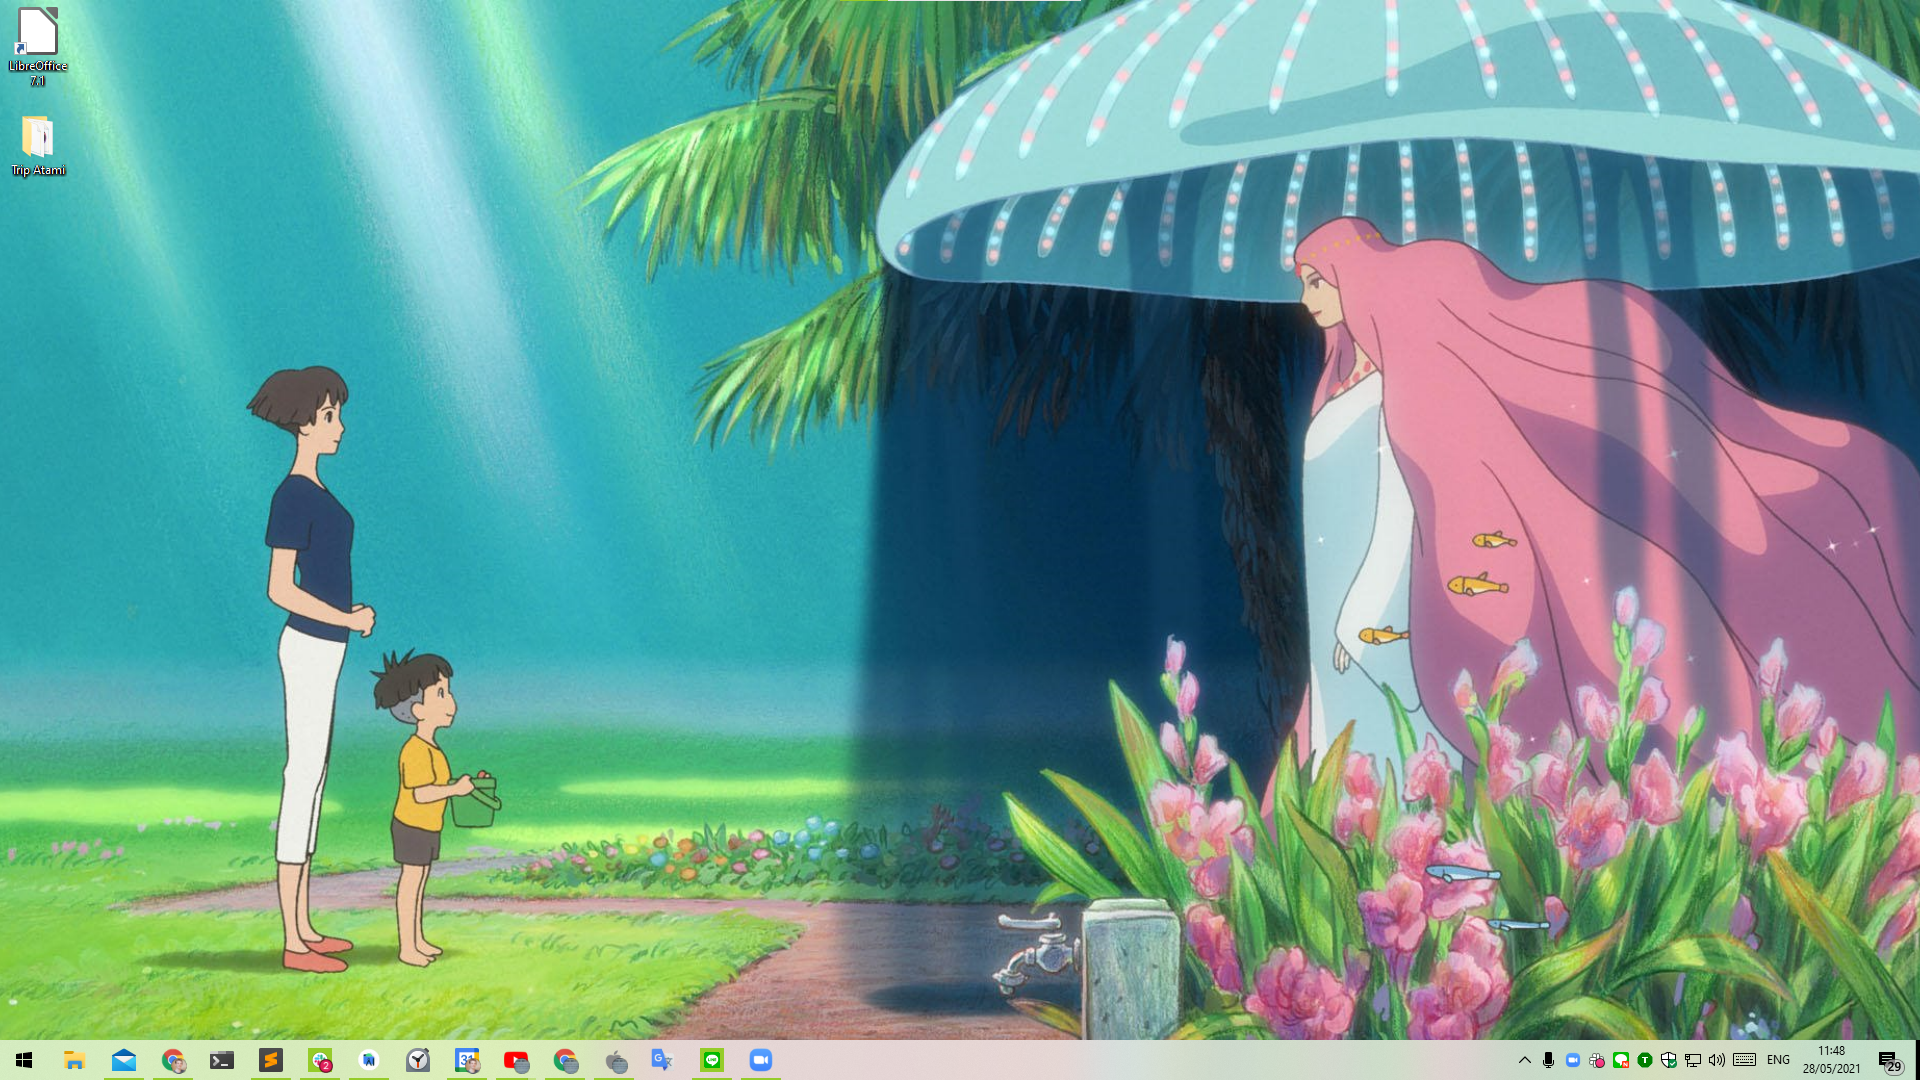
Task: Open the LINE app in taskbar
Action: [x=712, y=1060]
